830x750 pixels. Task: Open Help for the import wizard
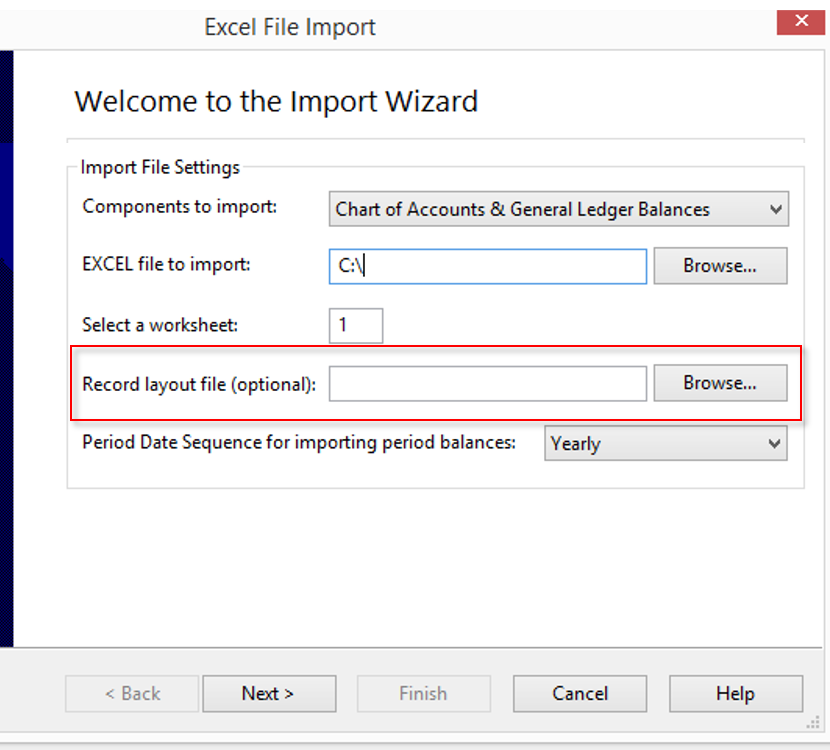coord(735,693)
